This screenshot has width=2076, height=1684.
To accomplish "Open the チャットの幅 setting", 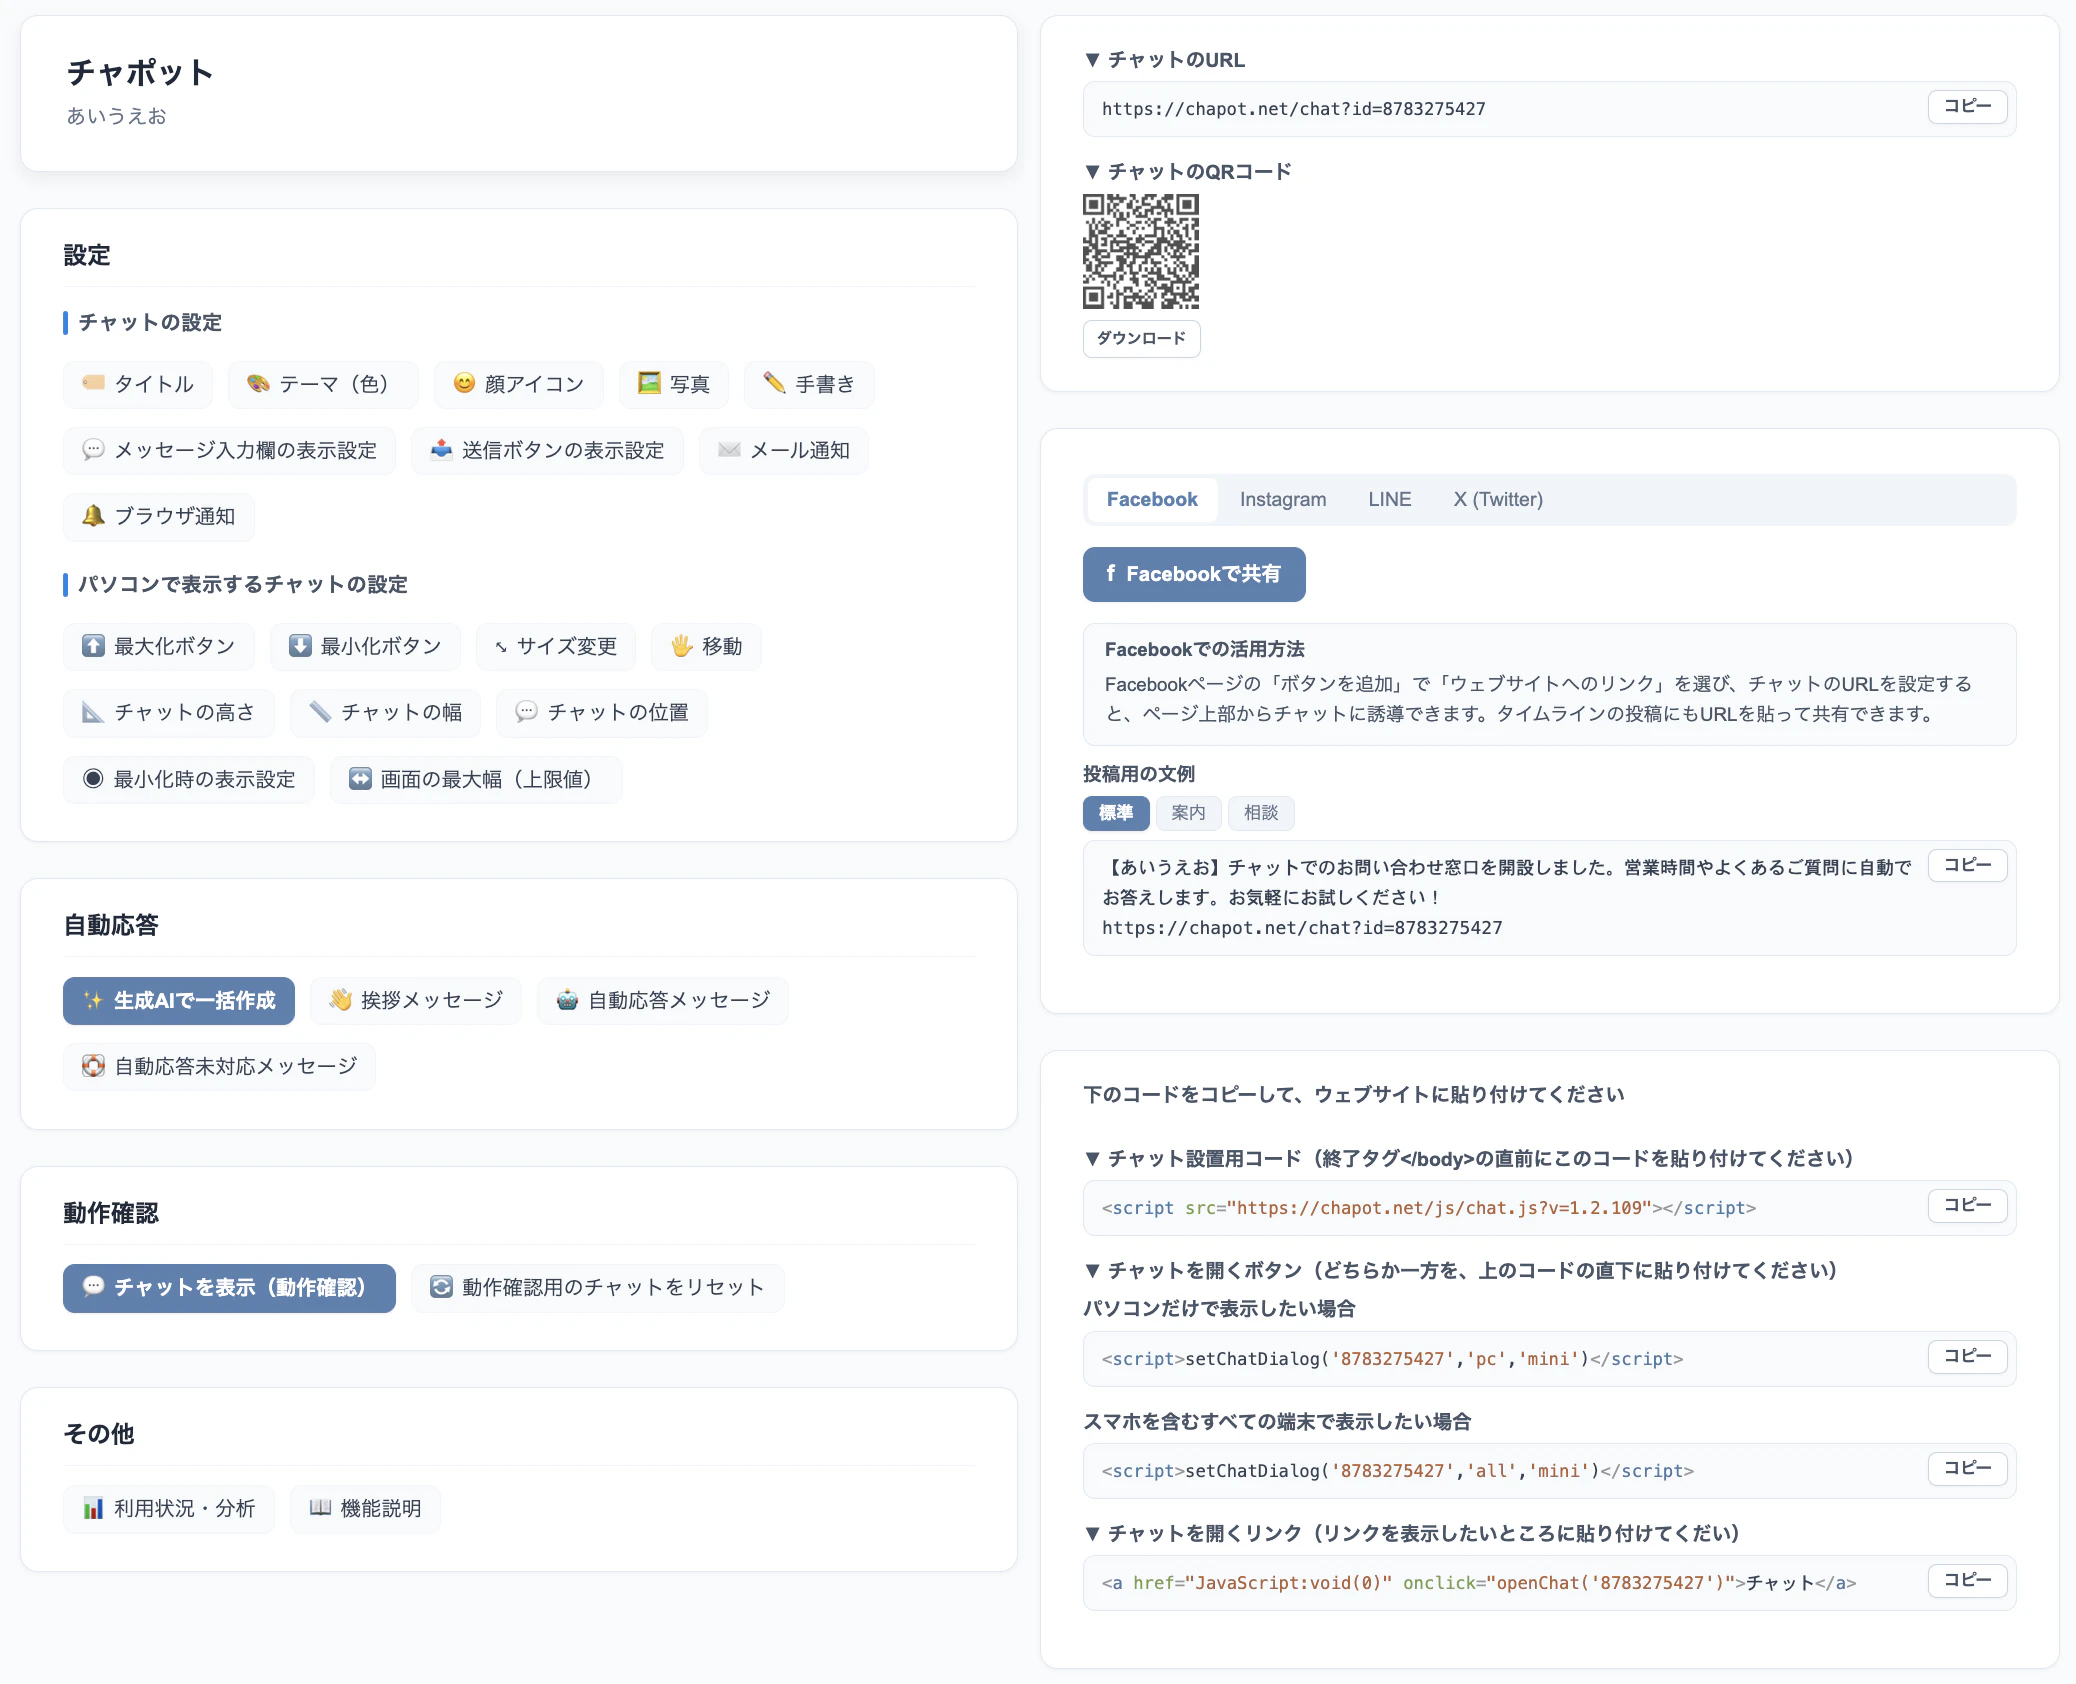I will (x=385, y=712).
